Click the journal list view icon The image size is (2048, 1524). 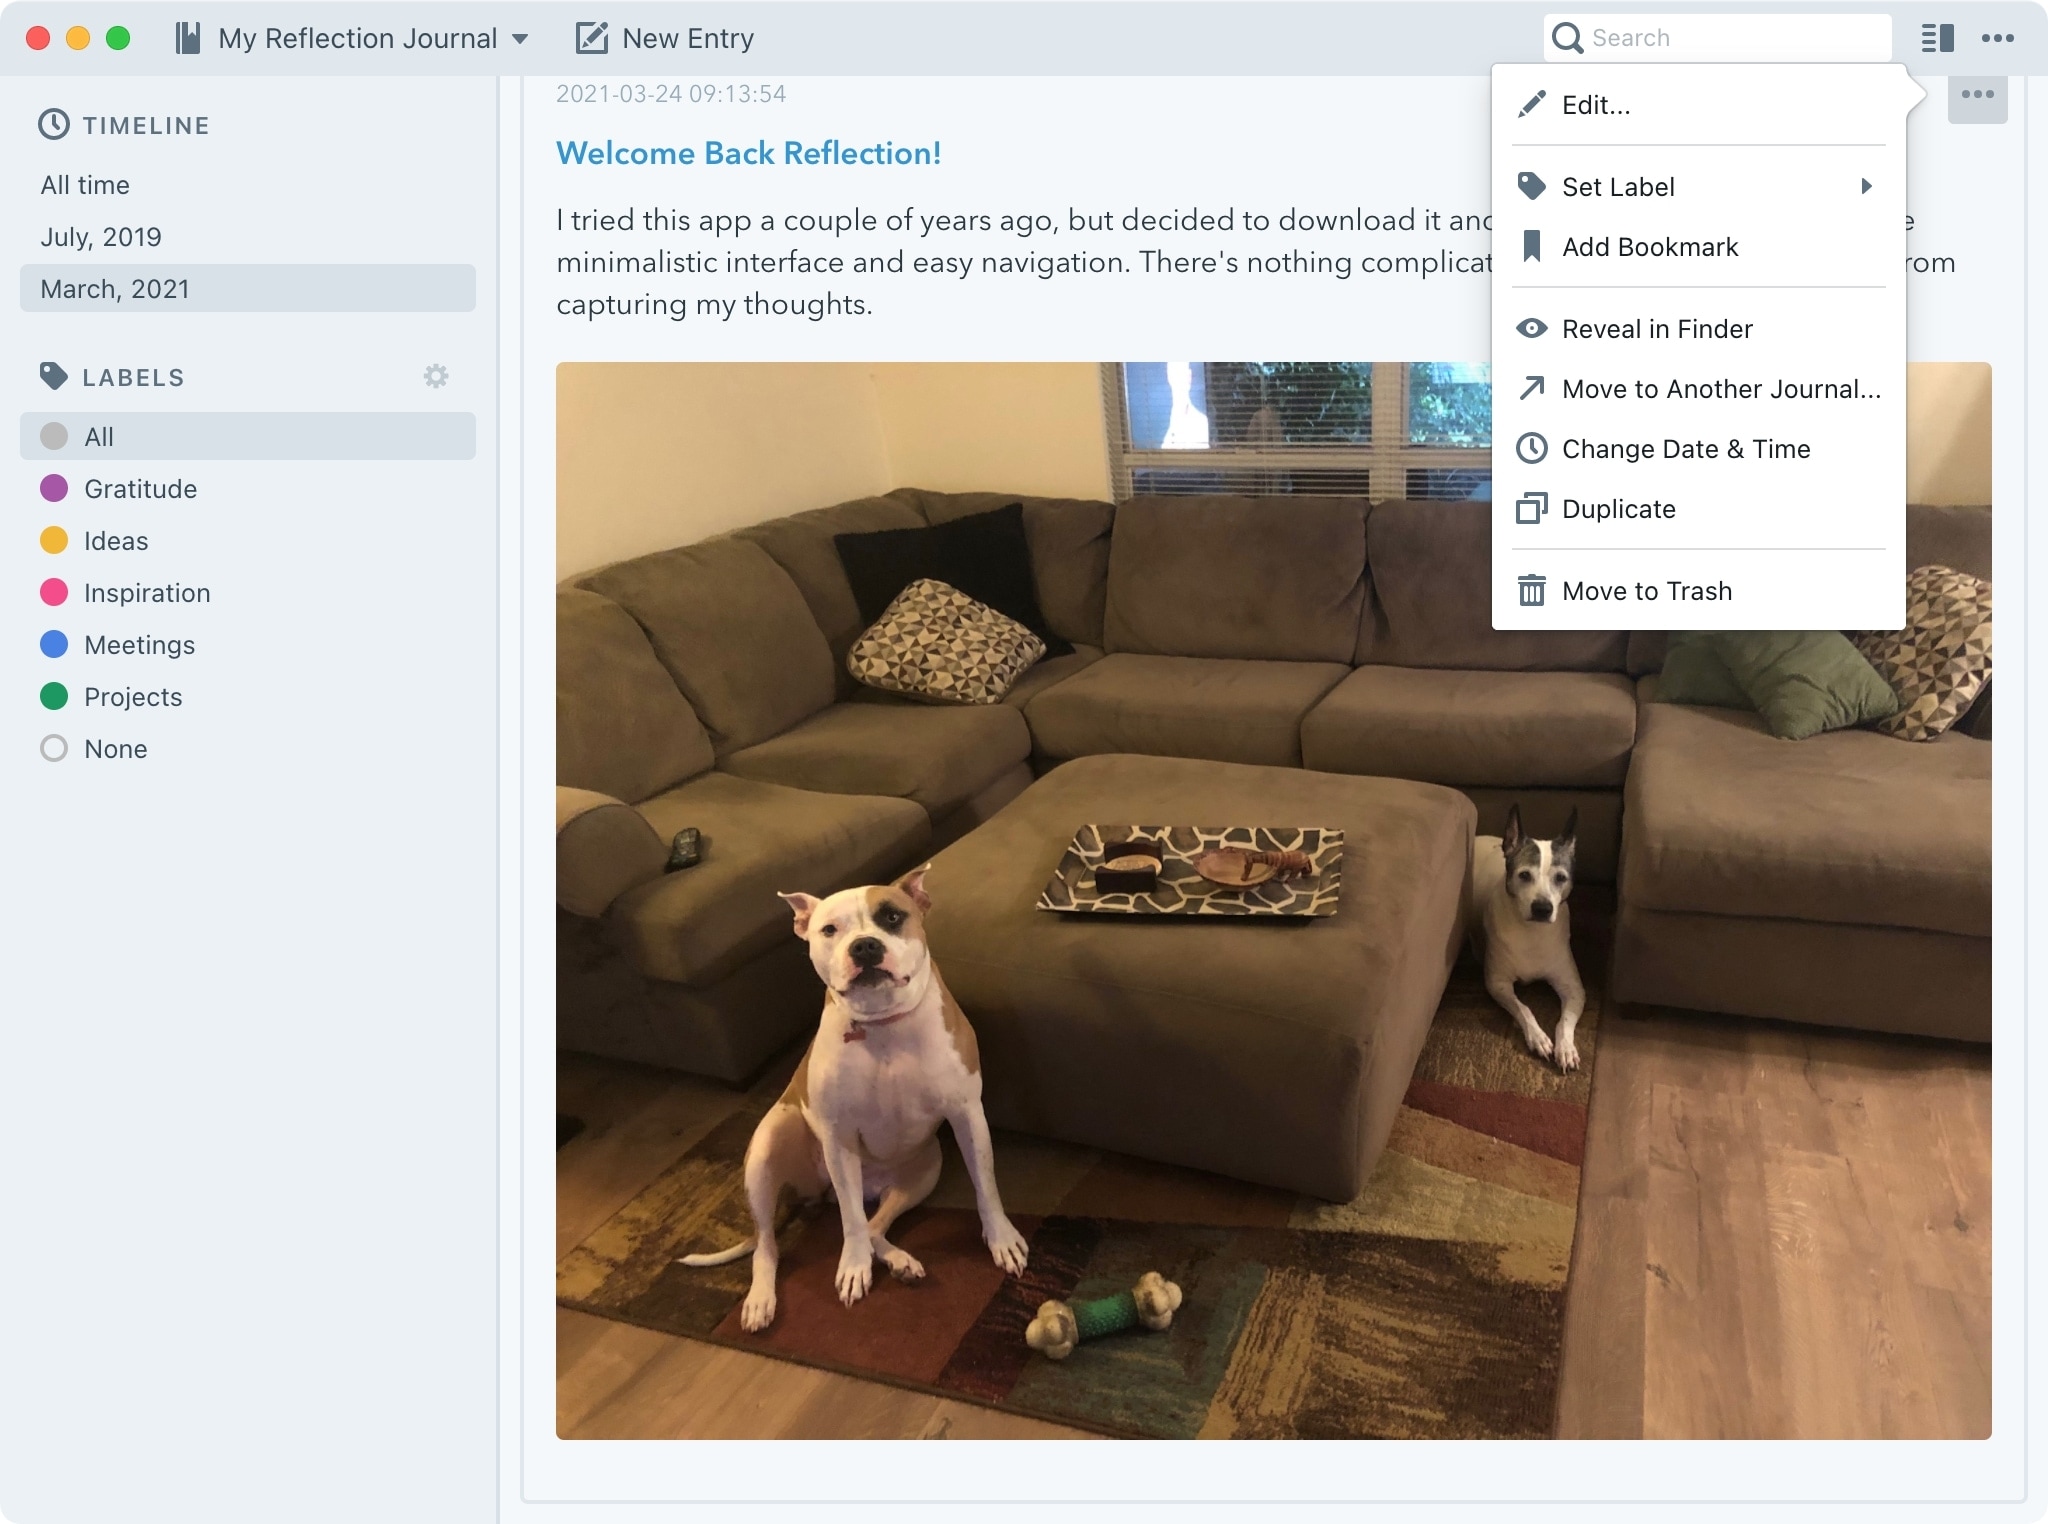(x=1936, y=38)
